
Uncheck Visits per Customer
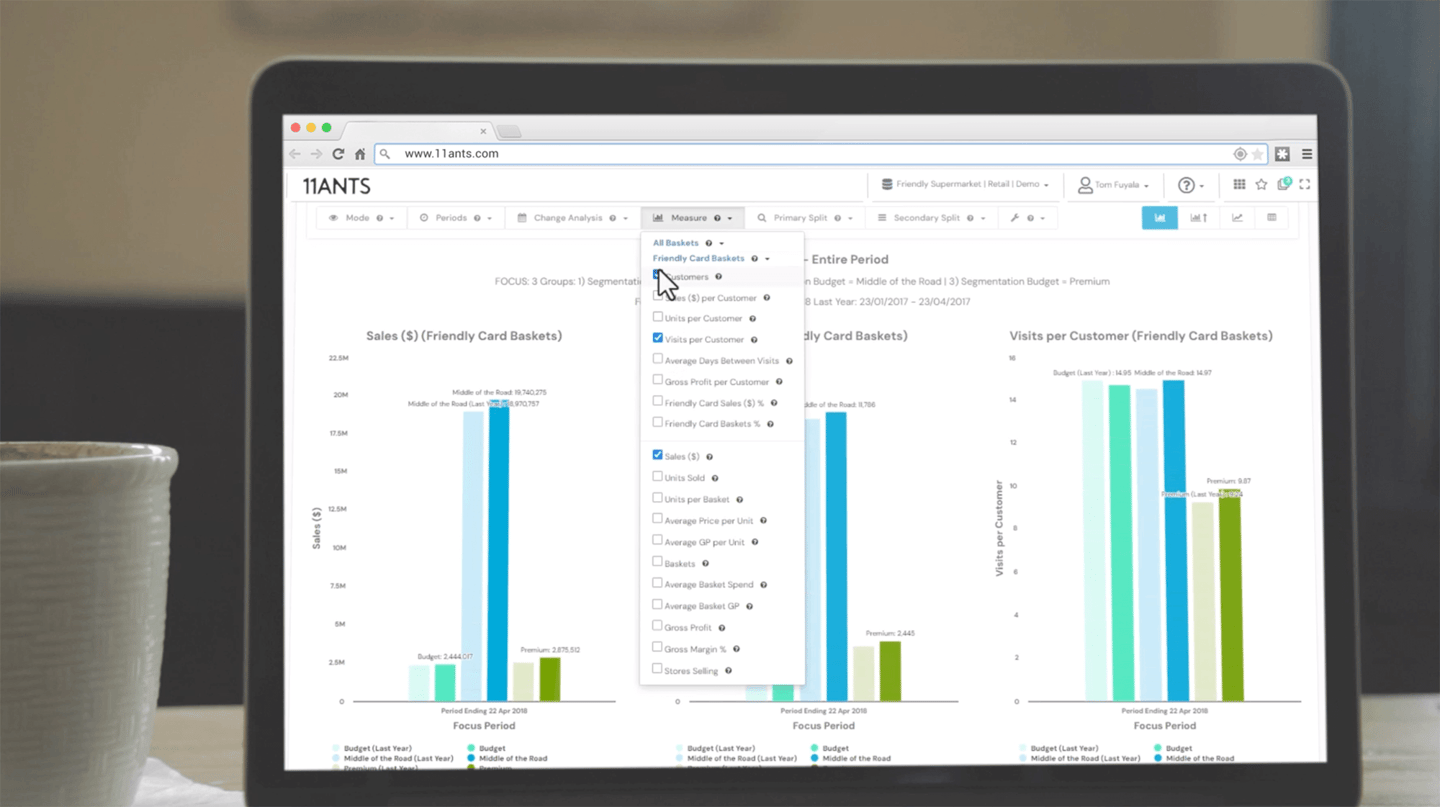click(x=657, y=338)
